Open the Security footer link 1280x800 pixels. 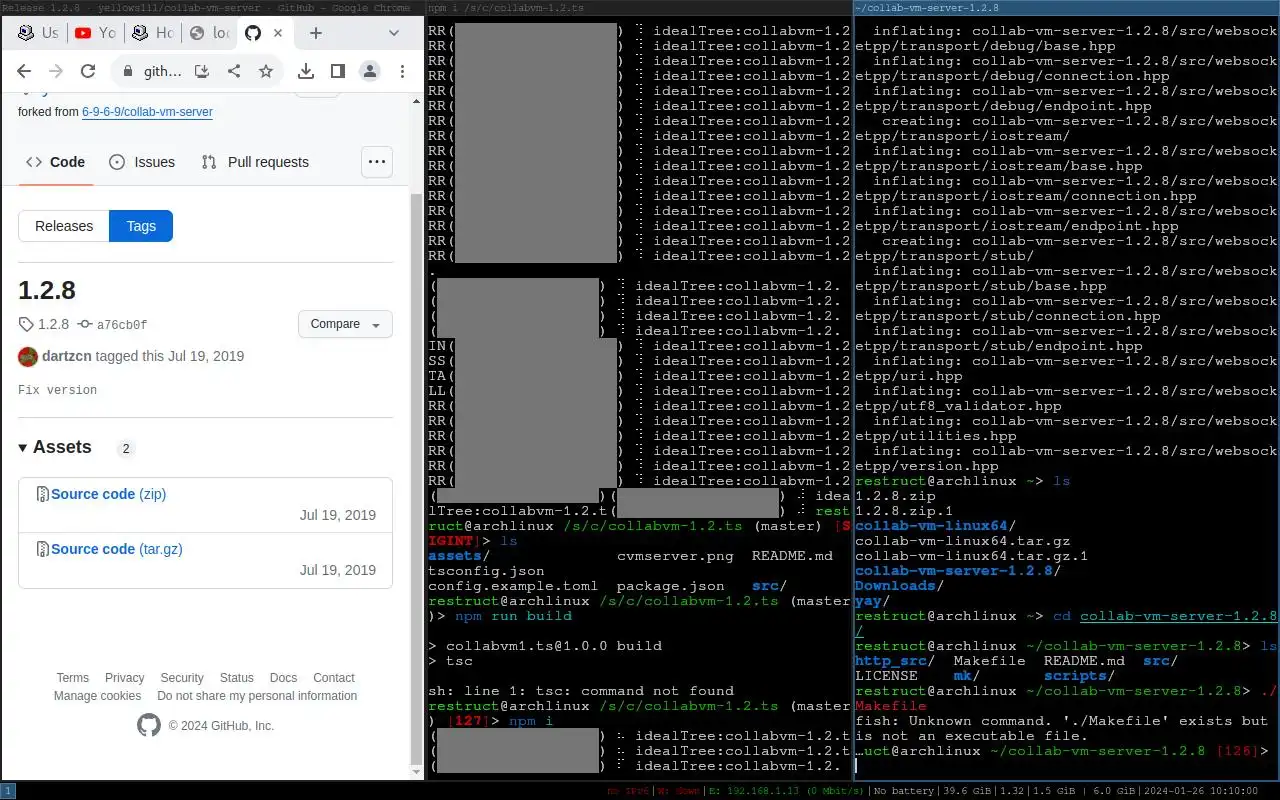182,678
